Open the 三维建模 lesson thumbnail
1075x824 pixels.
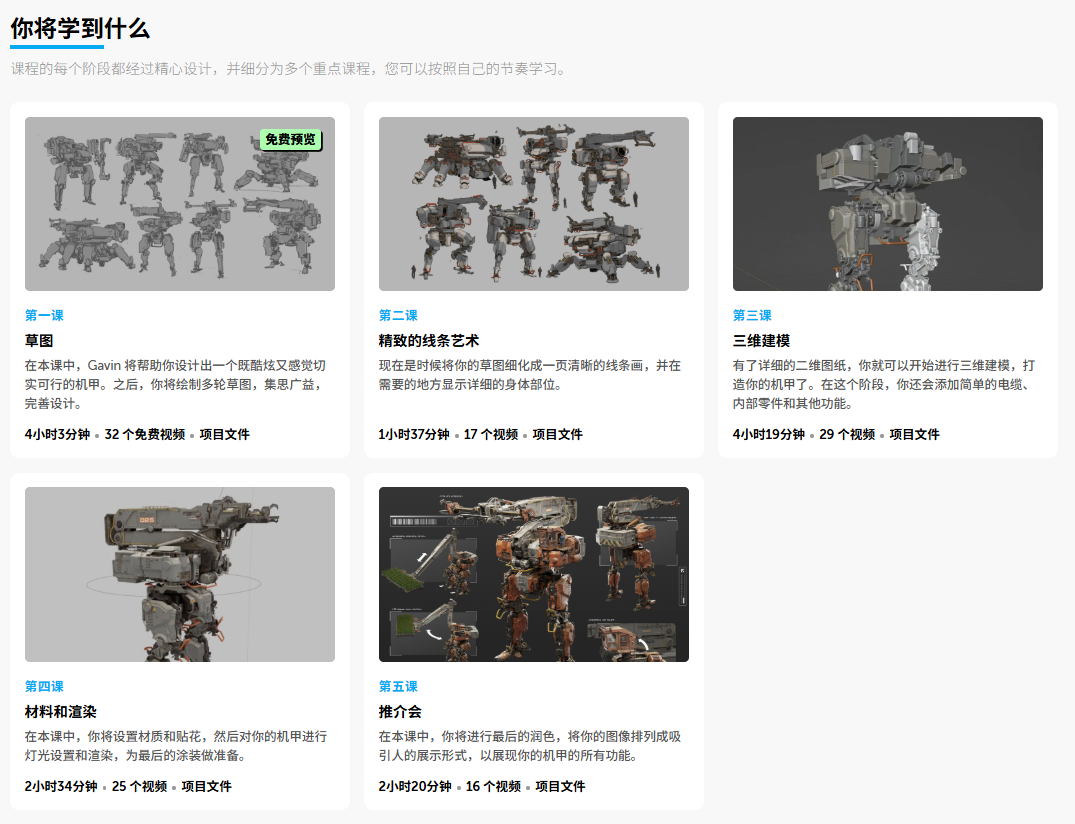[887, 204]
